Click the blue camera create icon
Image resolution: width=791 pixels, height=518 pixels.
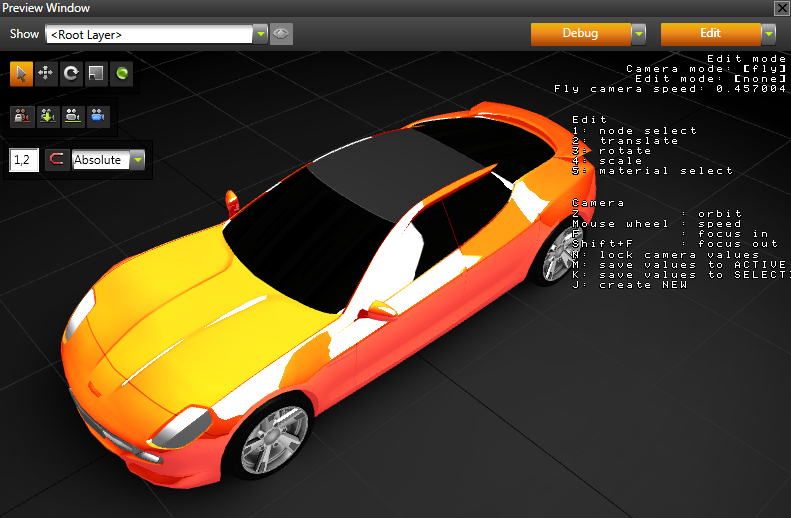click(97, 116)
